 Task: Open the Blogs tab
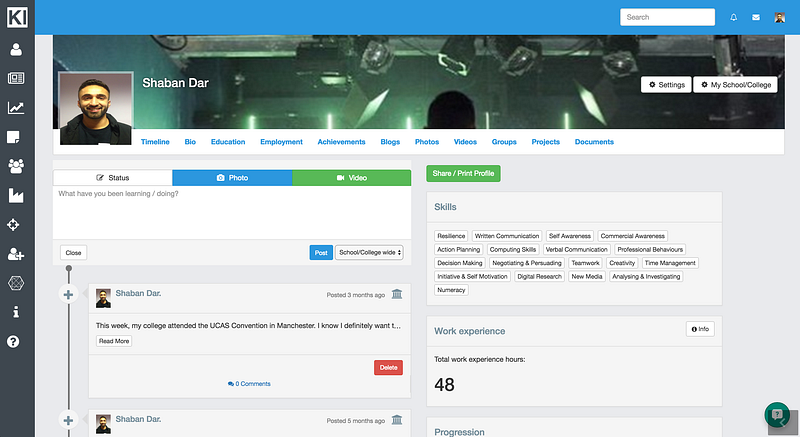click(x=390, y=142)
